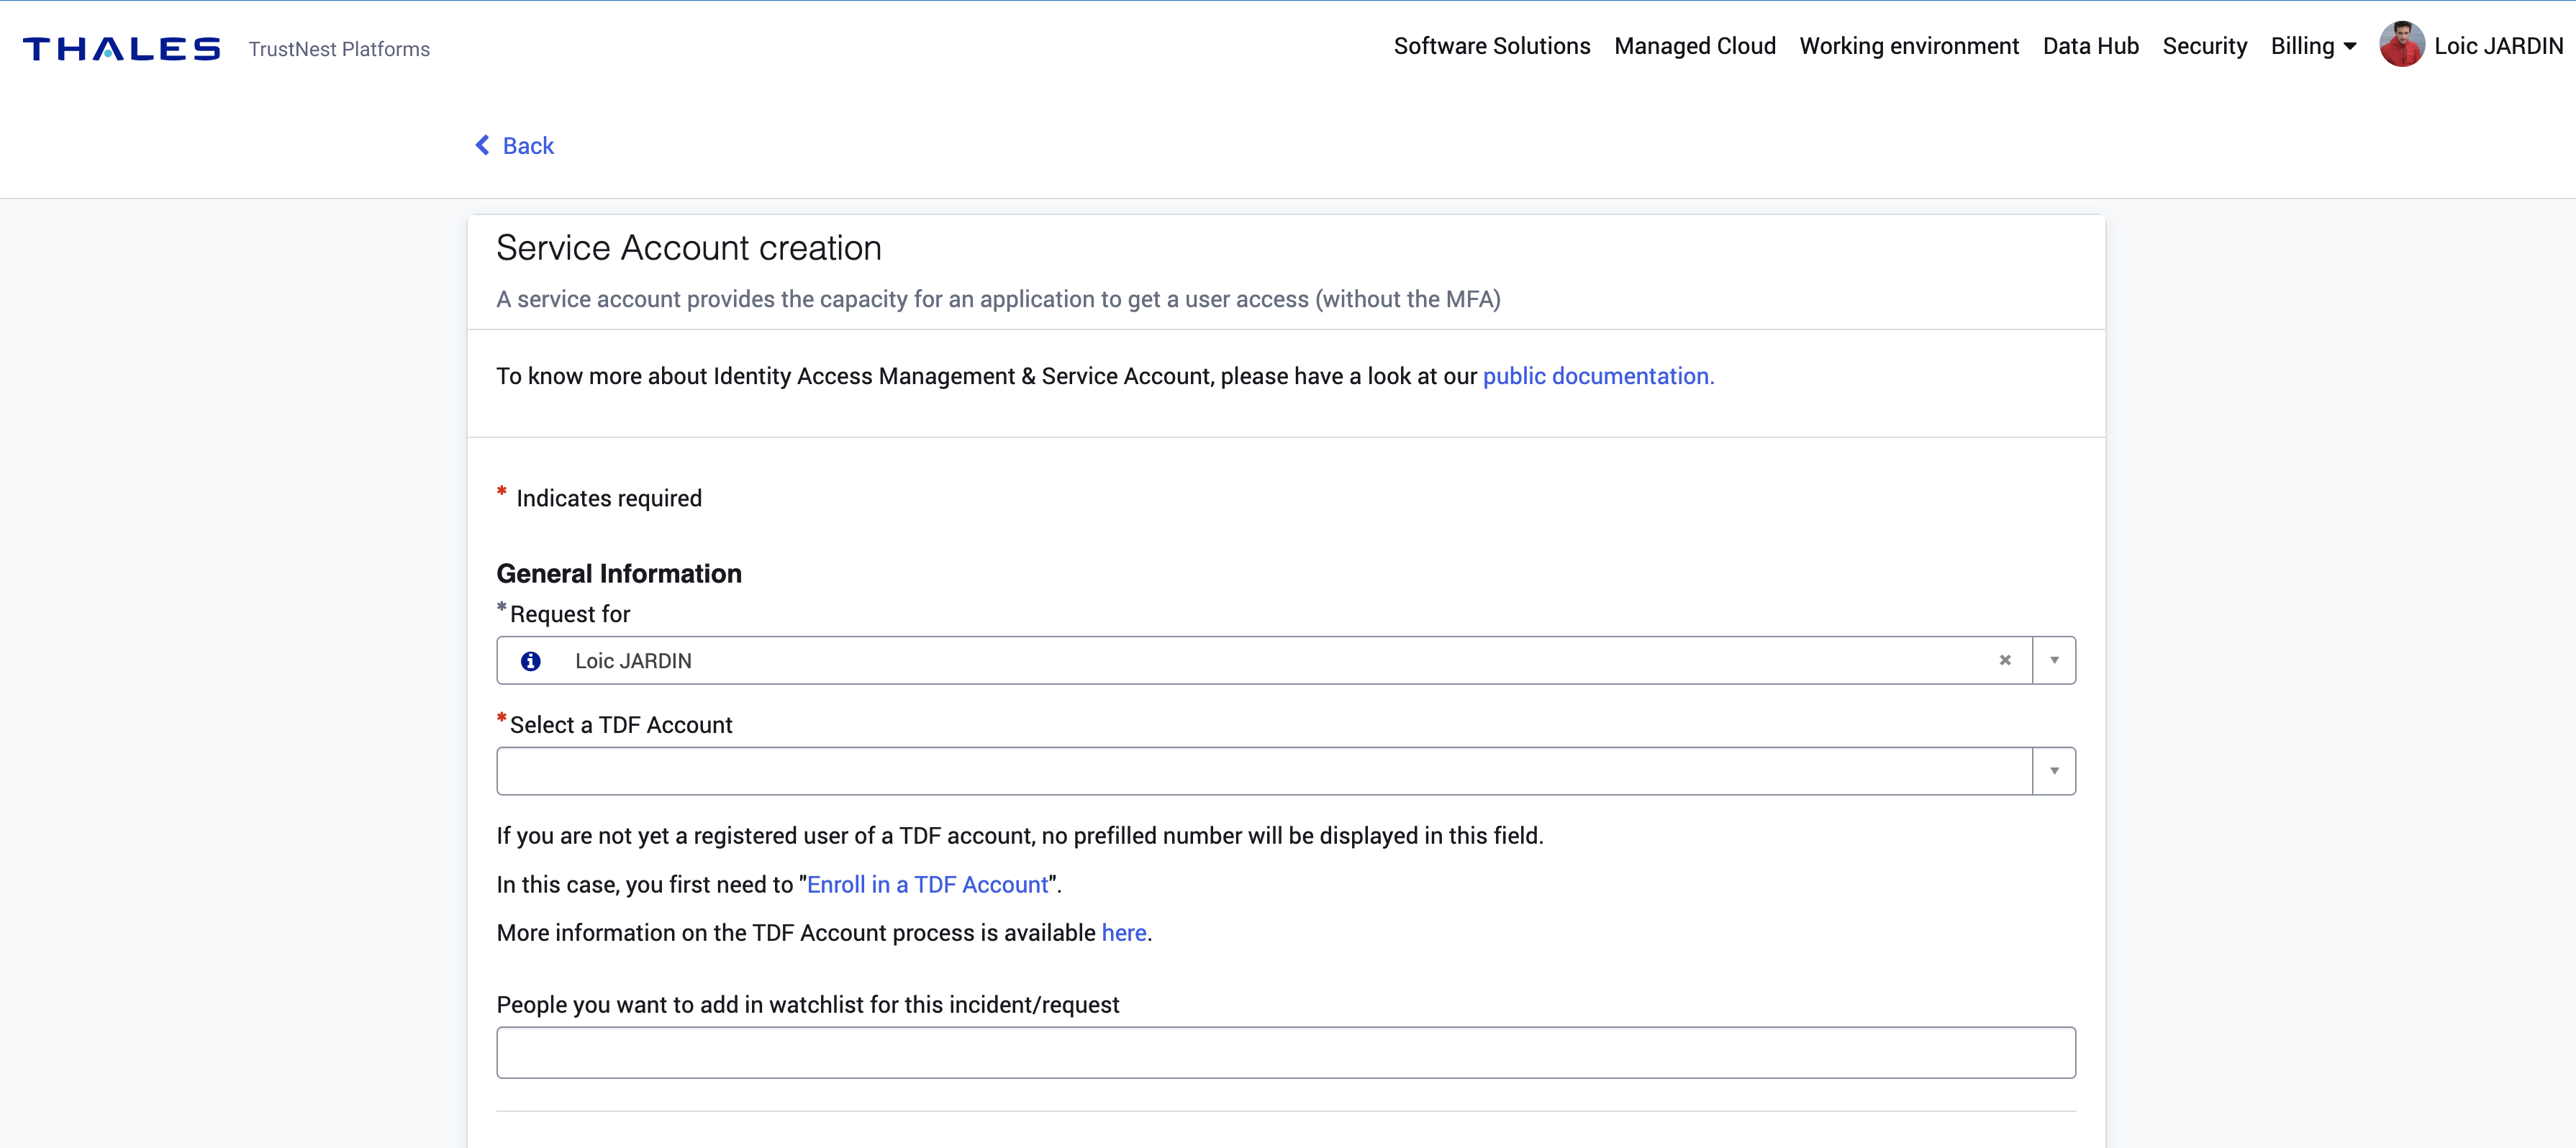Open the Billing dropdown menu
The width and height of the screenshot is (2576, 1148).
pyautogui.click(x=2313, y=46)
